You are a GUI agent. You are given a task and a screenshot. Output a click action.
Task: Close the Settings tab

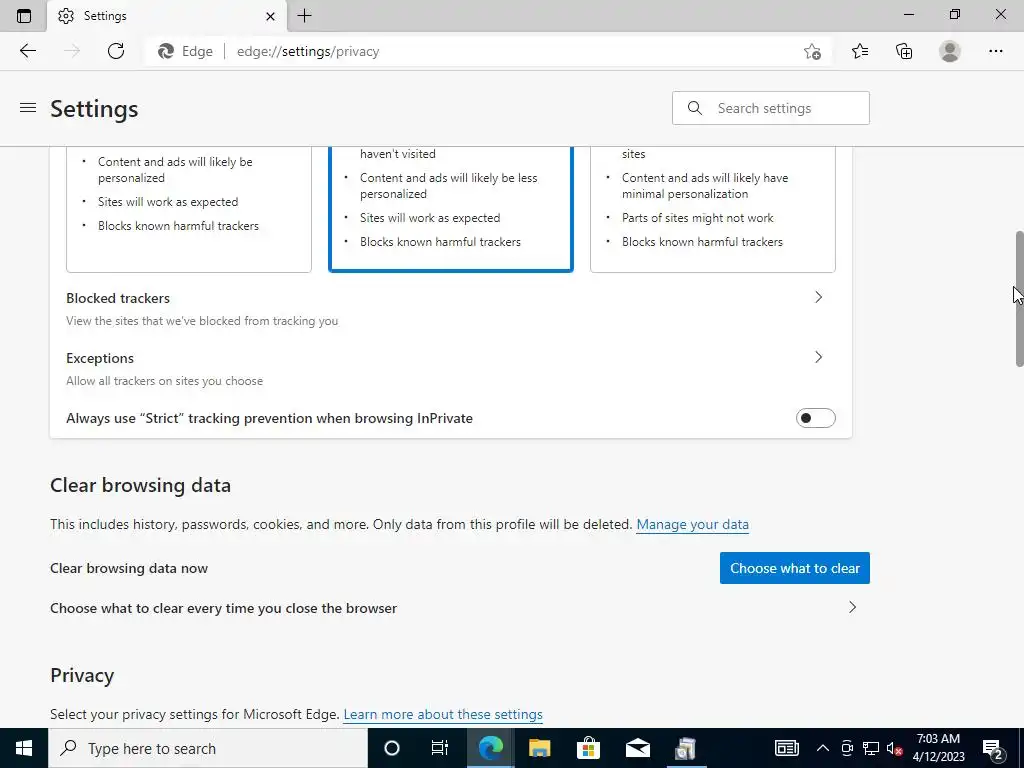(270, 16)
